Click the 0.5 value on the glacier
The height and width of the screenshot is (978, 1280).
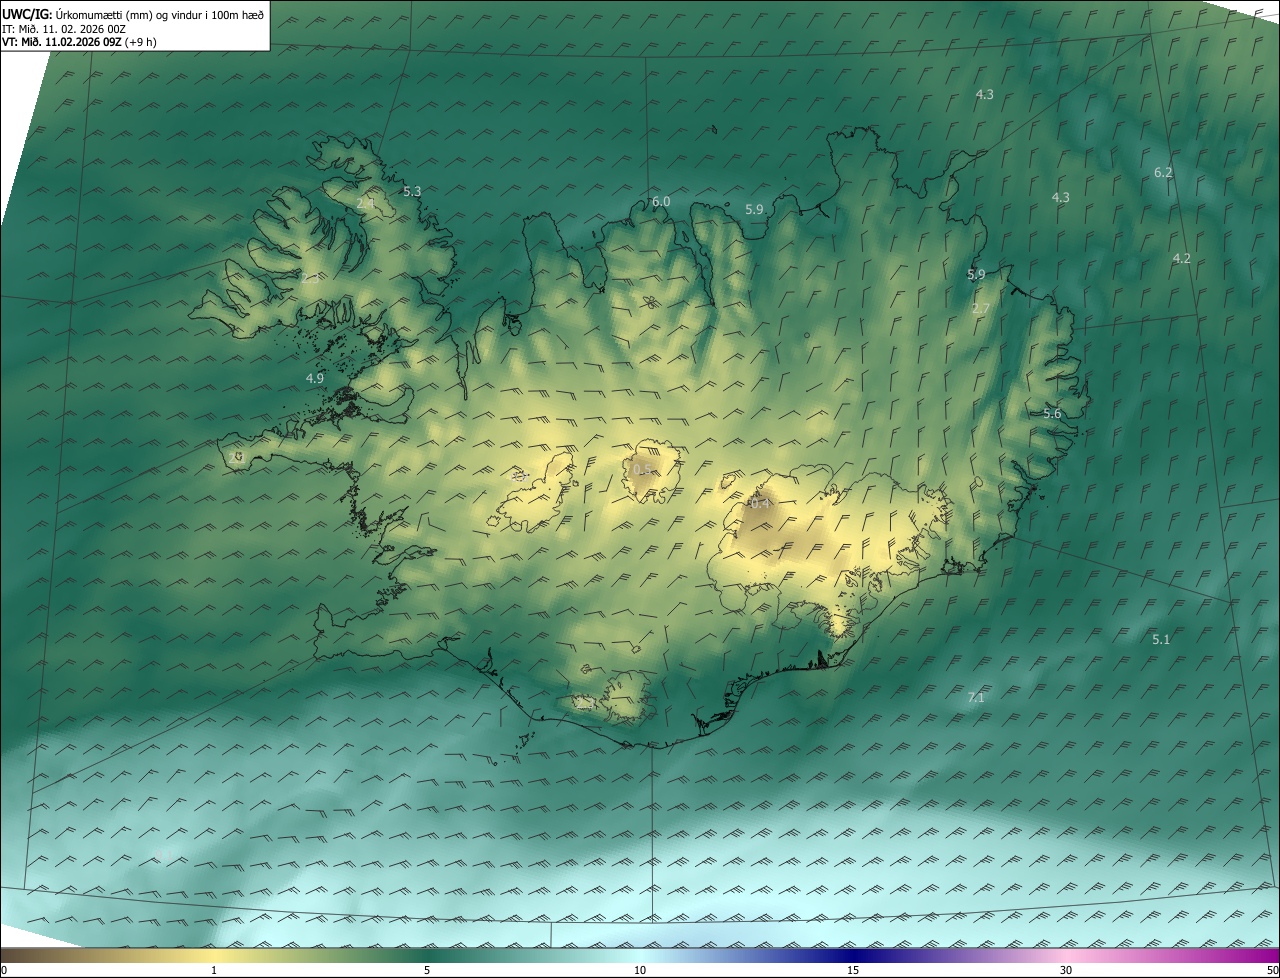point(642,470)
